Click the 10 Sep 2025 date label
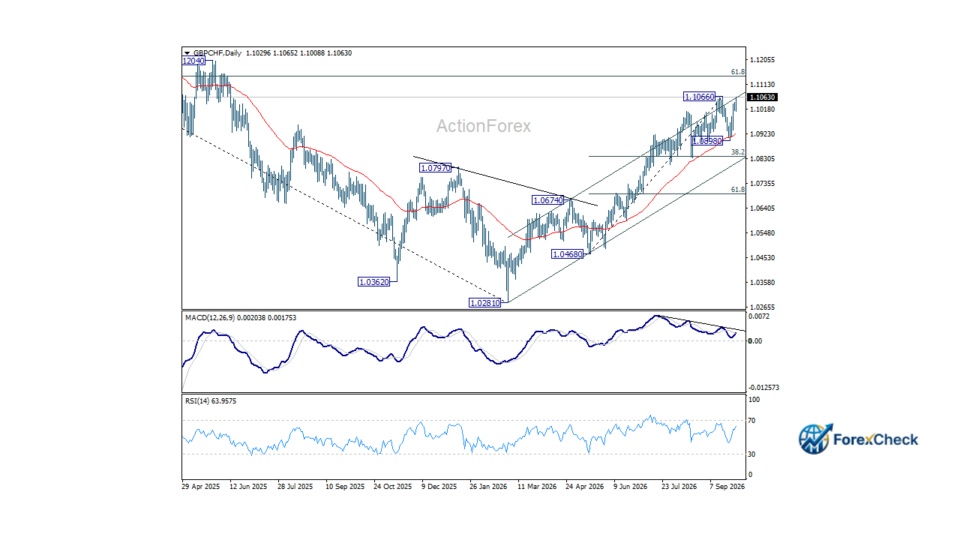 point(345,487)
